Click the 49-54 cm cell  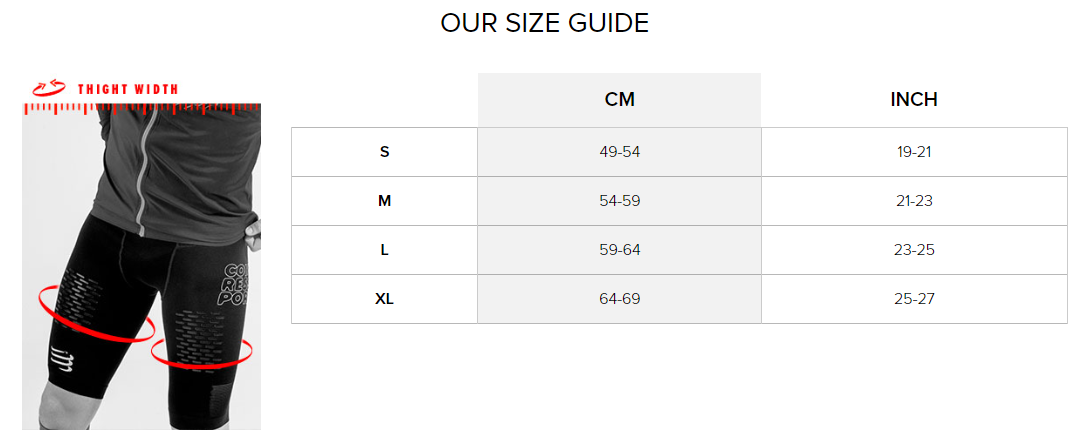(x=620, y=152)
